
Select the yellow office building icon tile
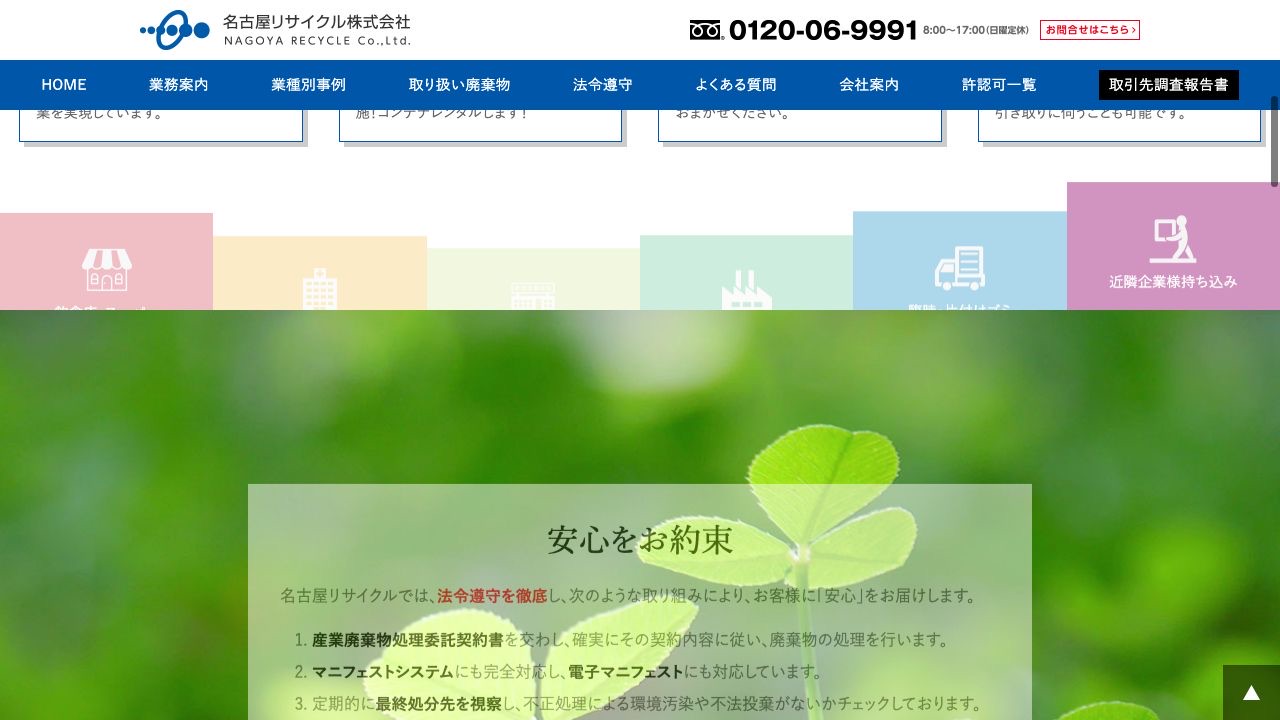(x=320, y=273)
